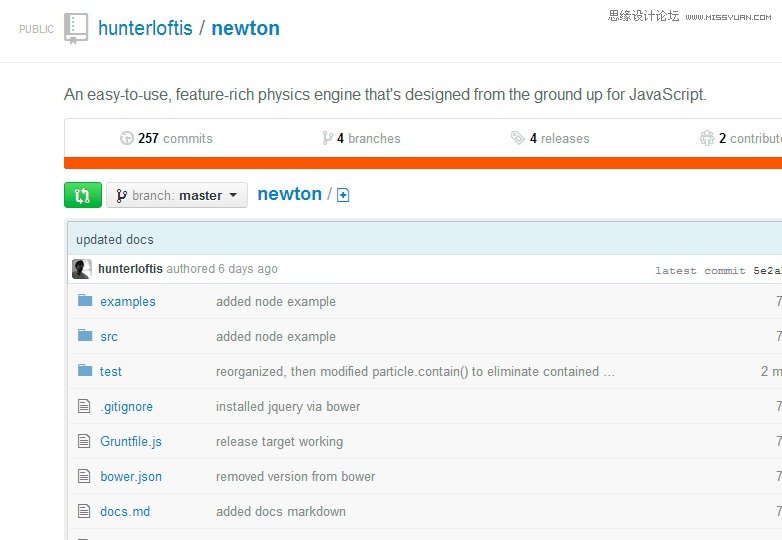Viewport: 782px width, 540px height.
Task: Click the green compare and review button
Action: [83, 195]
